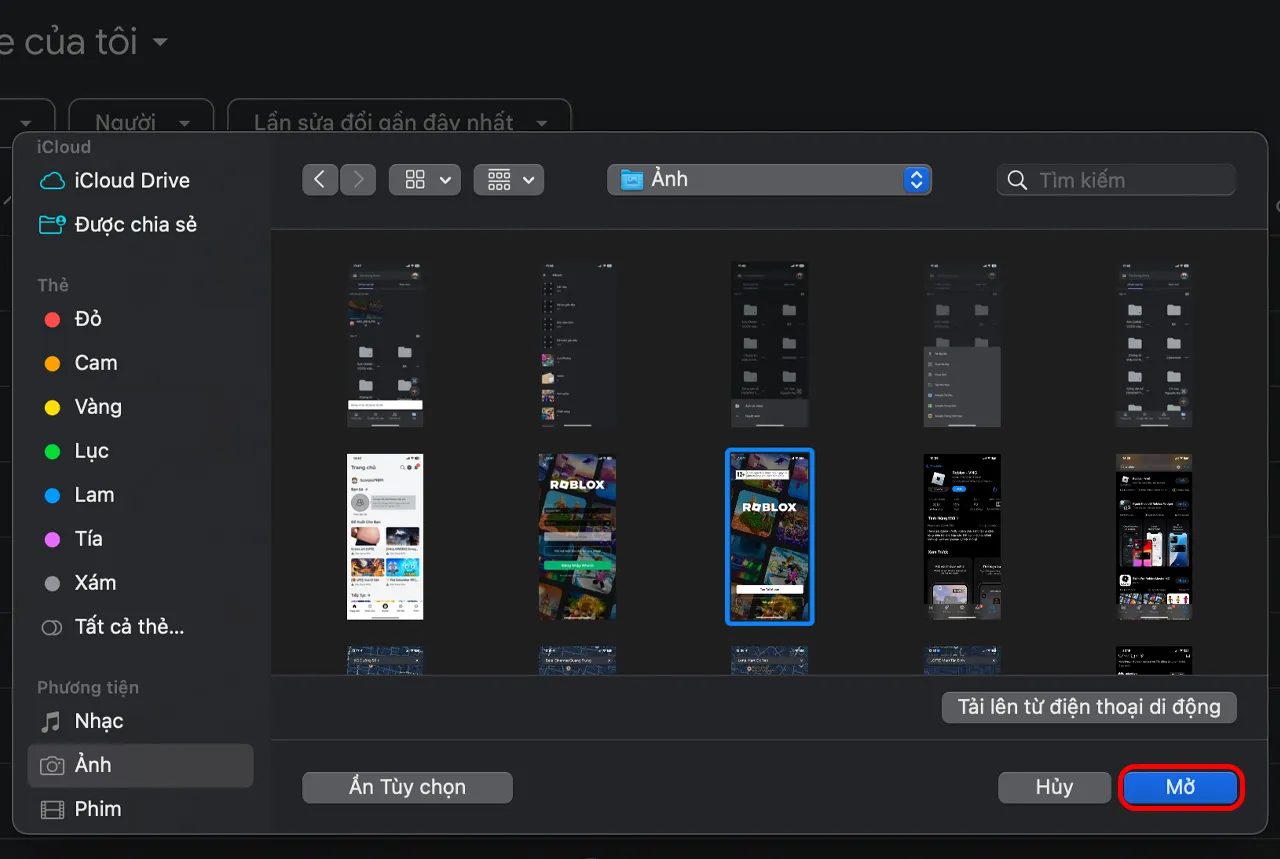Expand the Ảnh folder location popup
Screen dimensions: 1280x859
(769, 180)
